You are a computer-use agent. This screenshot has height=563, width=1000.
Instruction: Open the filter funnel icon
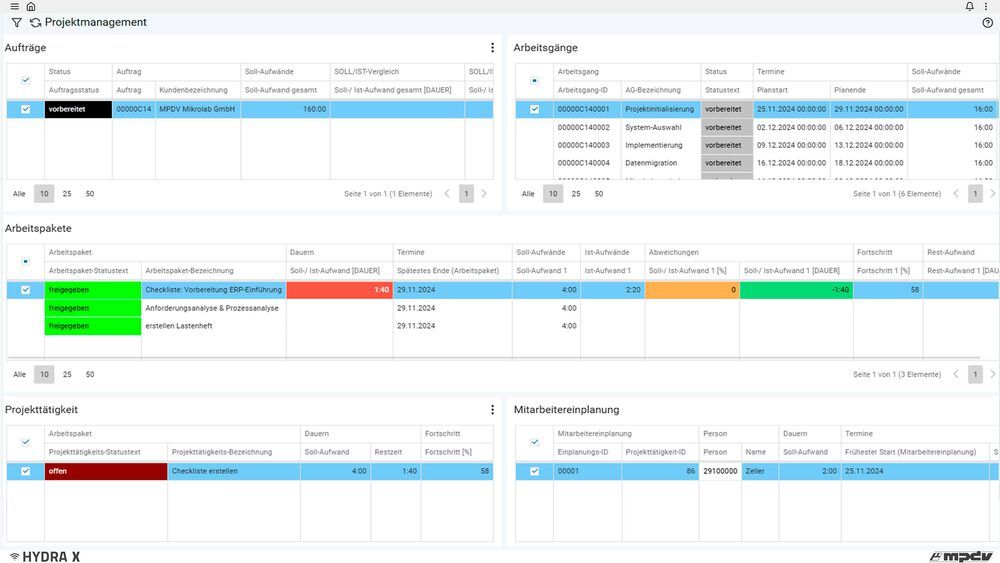click(x=17, y=22)
